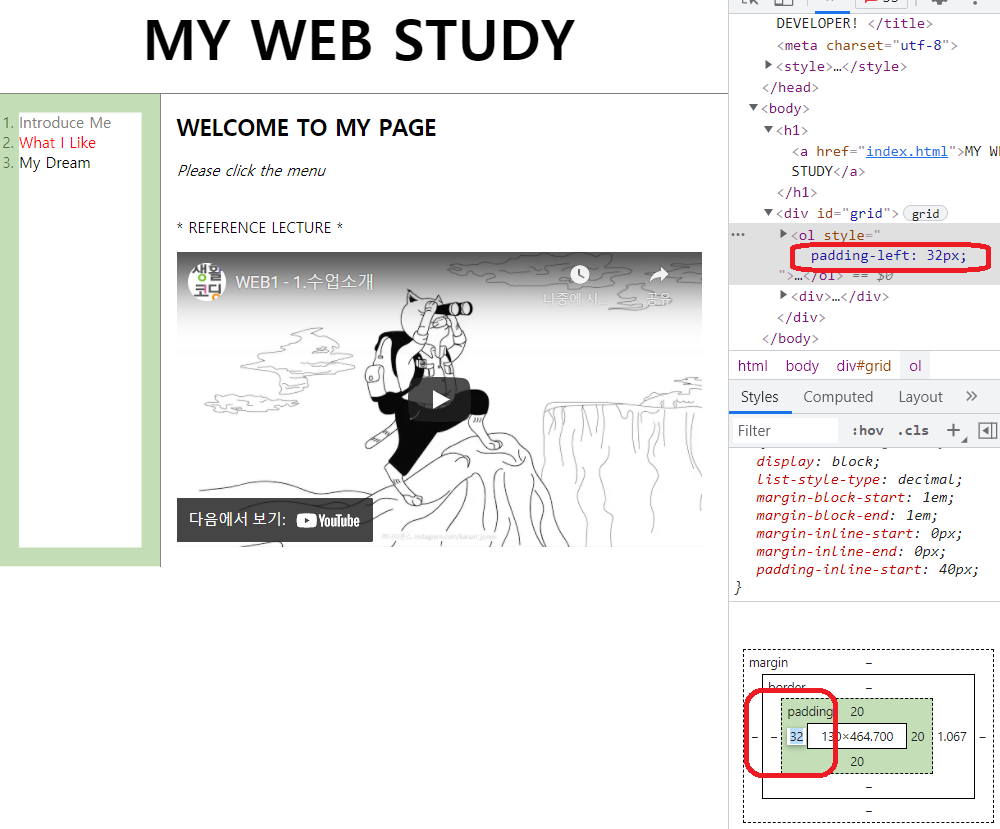Play the embedded YouTube lecture video
This screenshot has width=1000, height=829.
click(439, 400)
